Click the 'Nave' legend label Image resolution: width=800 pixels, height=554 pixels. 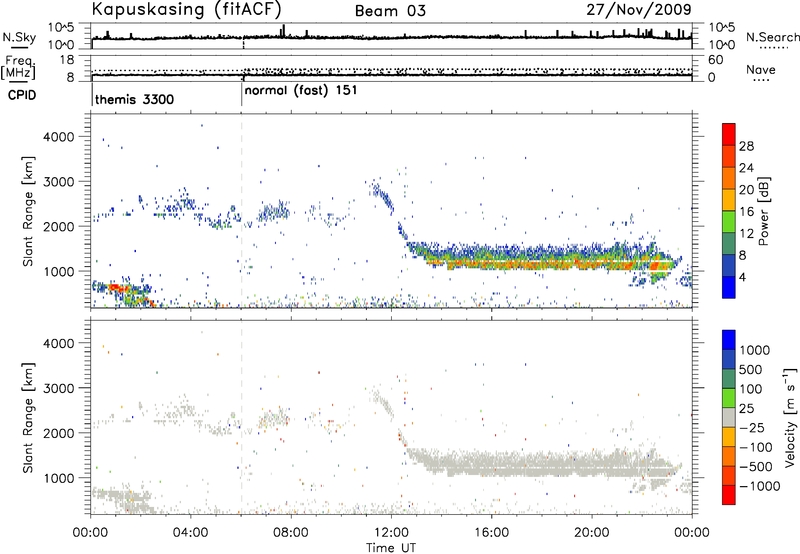point(761,69)
